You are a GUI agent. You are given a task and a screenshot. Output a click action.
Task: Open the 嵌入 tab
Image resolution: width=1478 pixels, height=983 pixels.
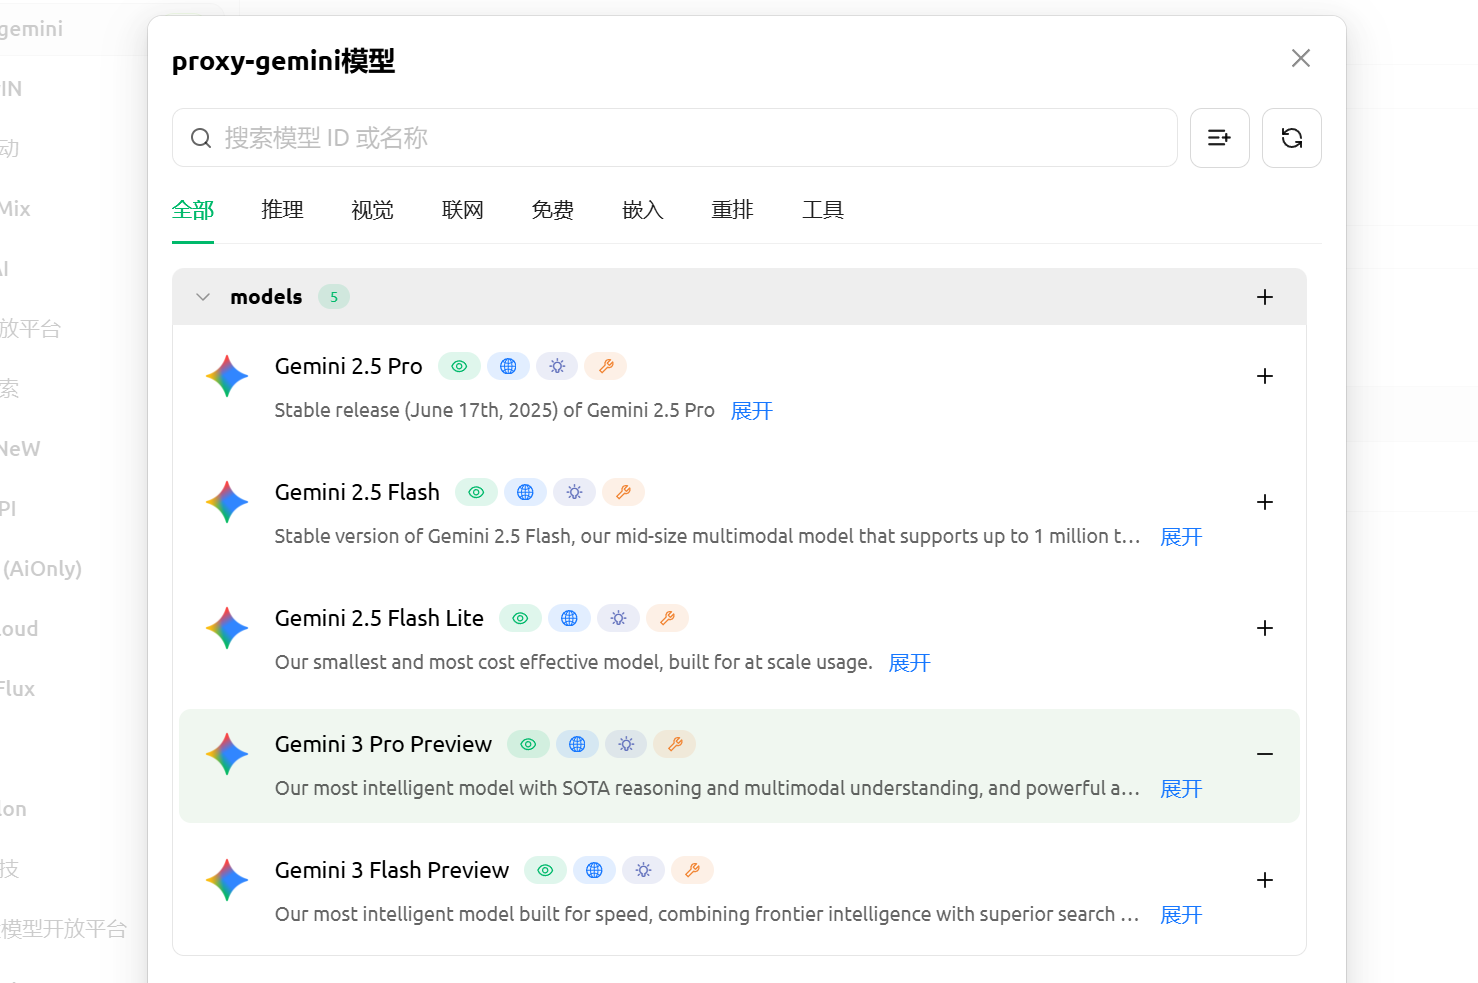642,210
